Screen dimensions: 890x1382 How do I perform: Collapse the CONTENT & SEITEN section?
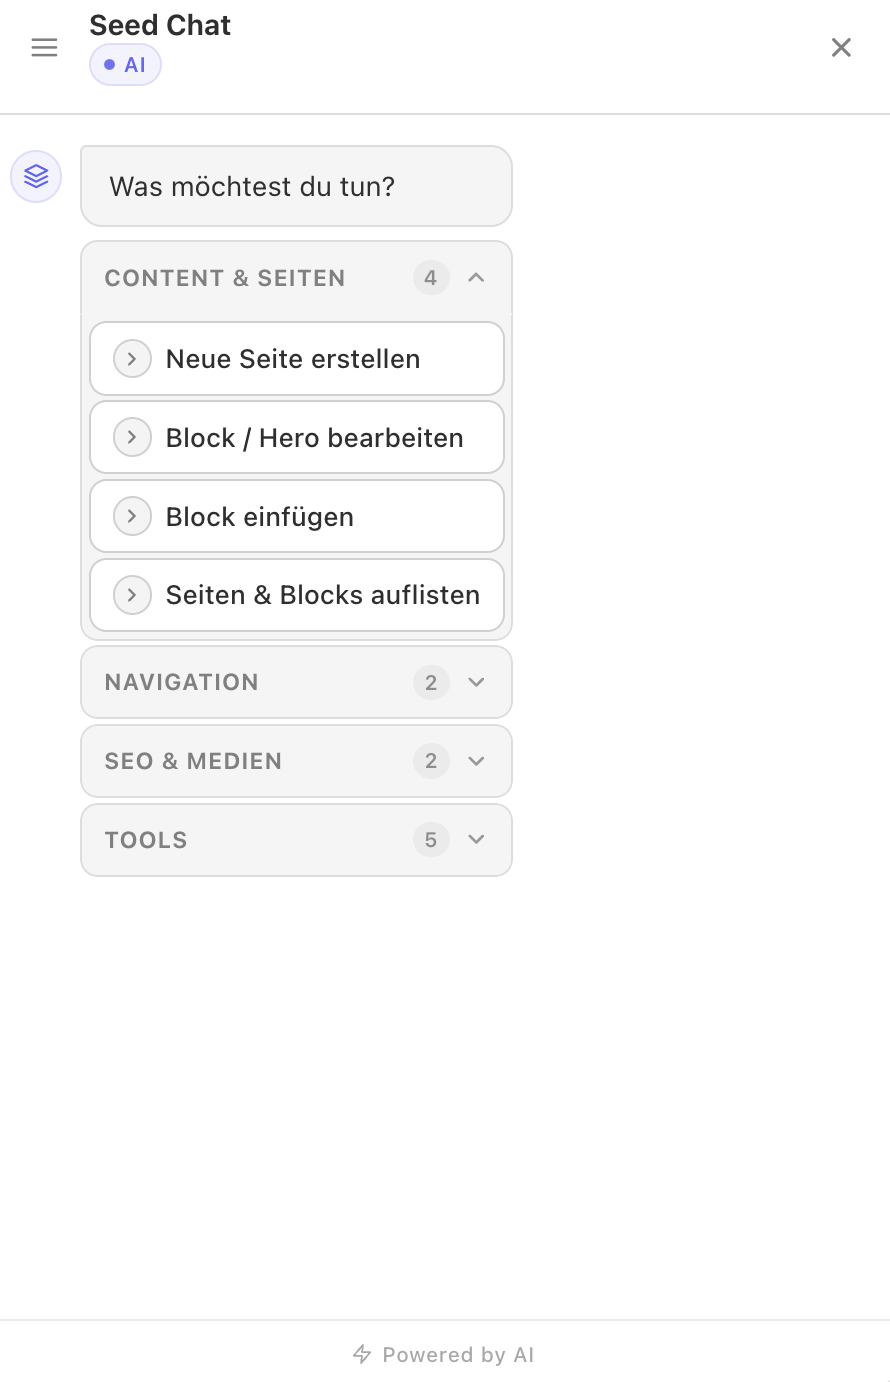[476, 278]
